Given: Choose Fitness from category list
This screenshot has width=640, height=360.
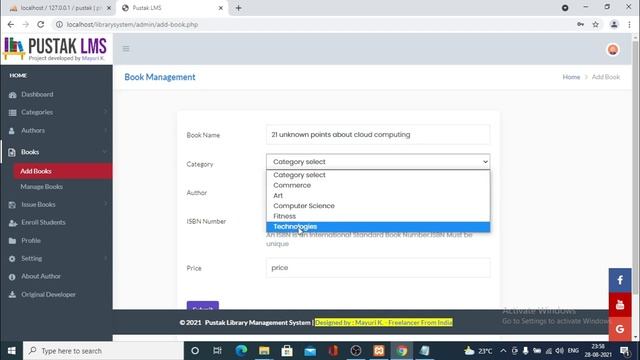Looking at the screenshot, I should pyautogui.click(x=378, y=216).
